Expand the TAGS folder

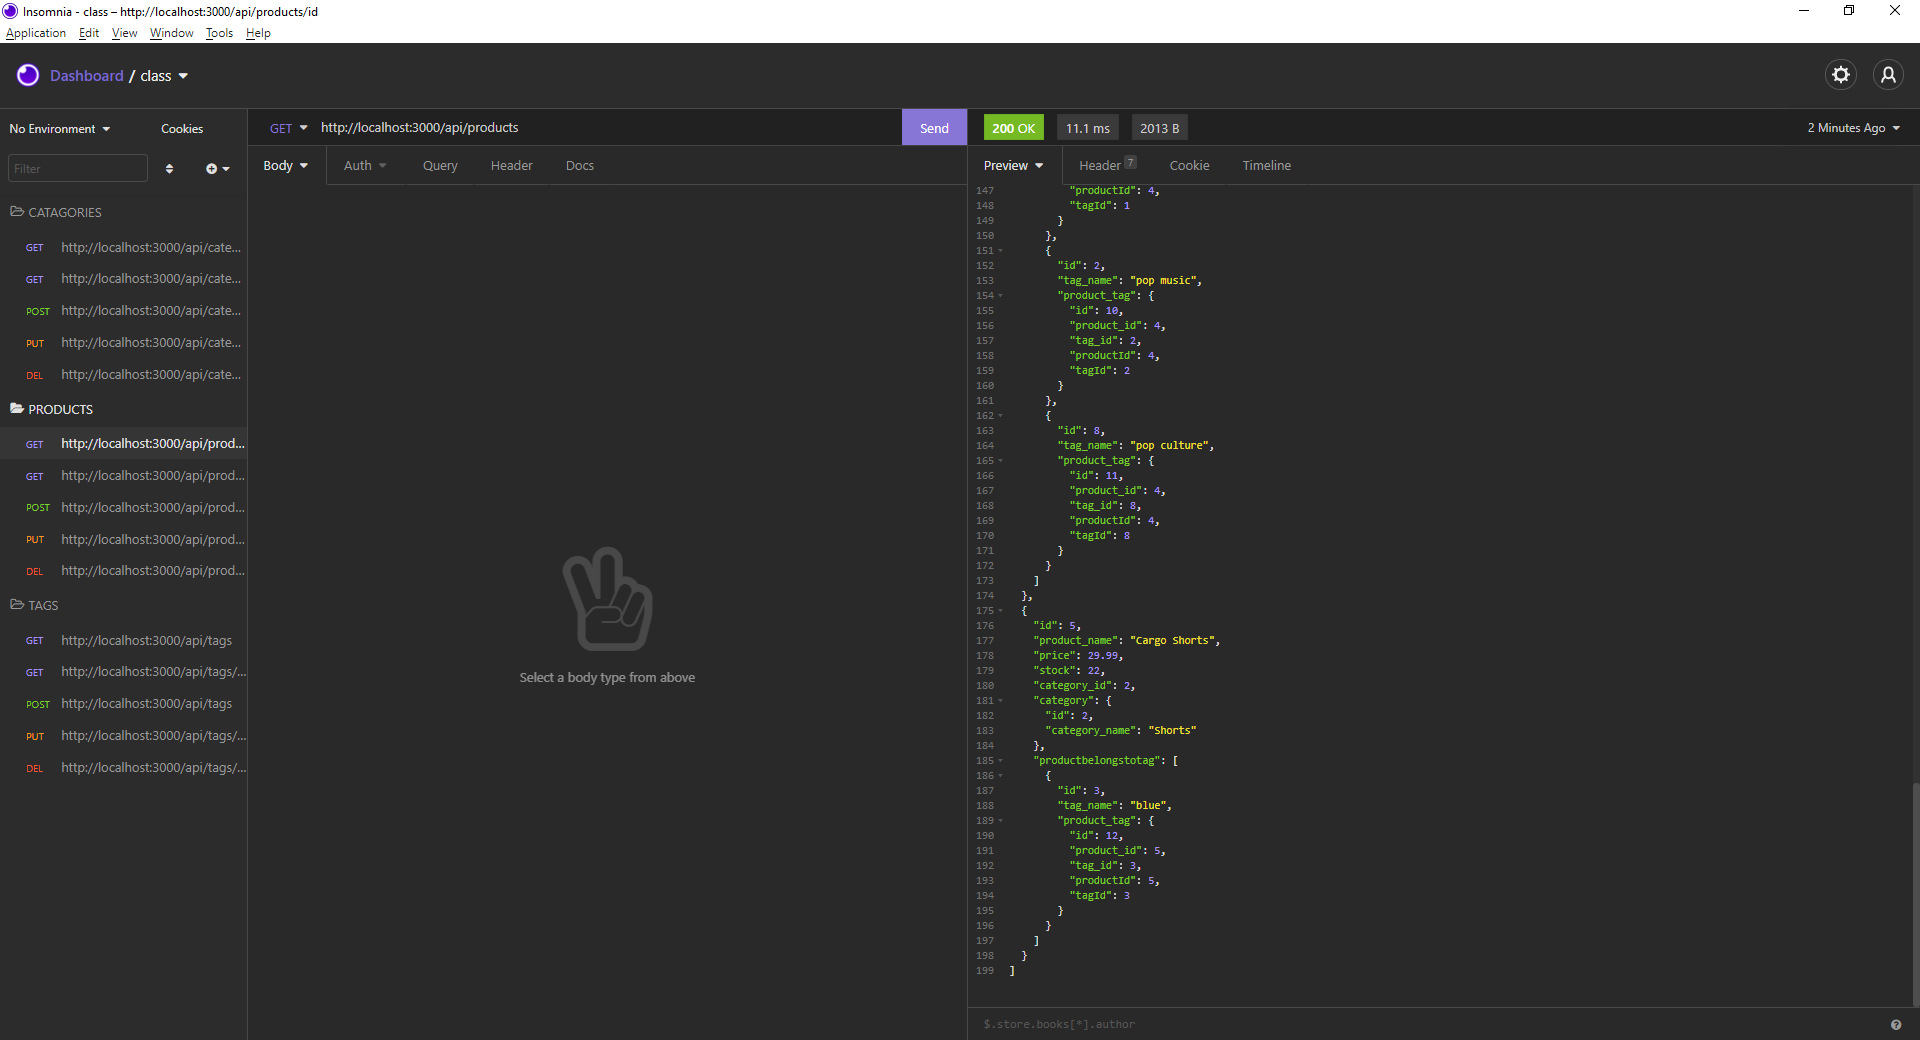tap(42, 605)
